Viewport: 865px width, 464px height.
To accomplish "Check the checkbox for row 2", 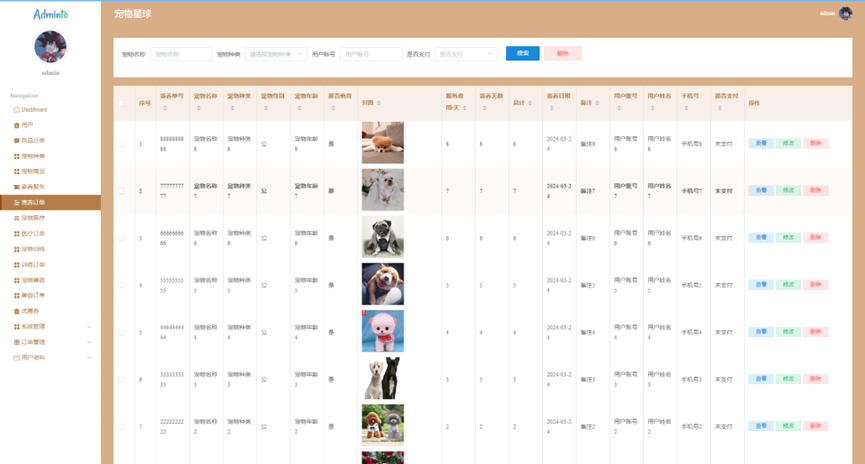I will coord(121,191).
